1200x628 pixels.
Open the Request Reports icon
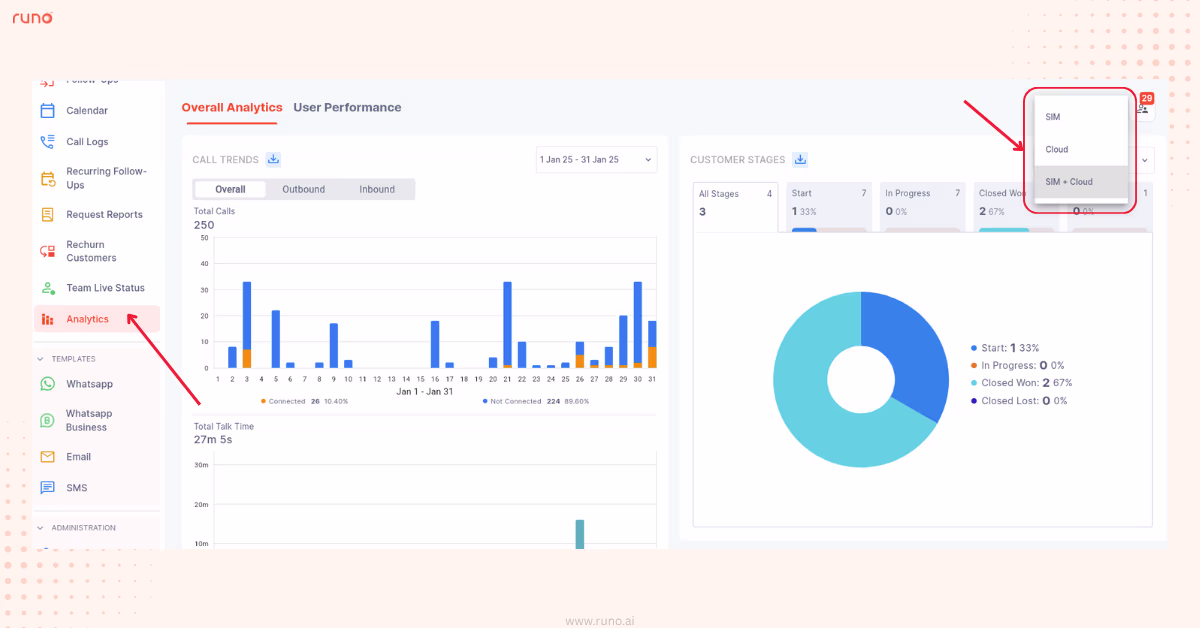tap(47, 215)
